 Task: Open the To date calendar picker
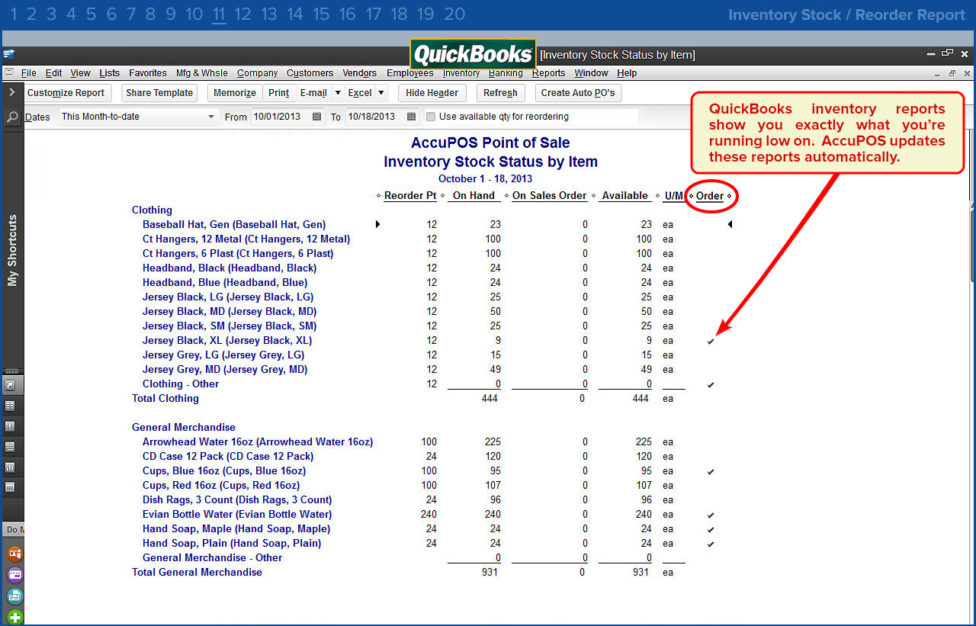click(x=411, y=116)
